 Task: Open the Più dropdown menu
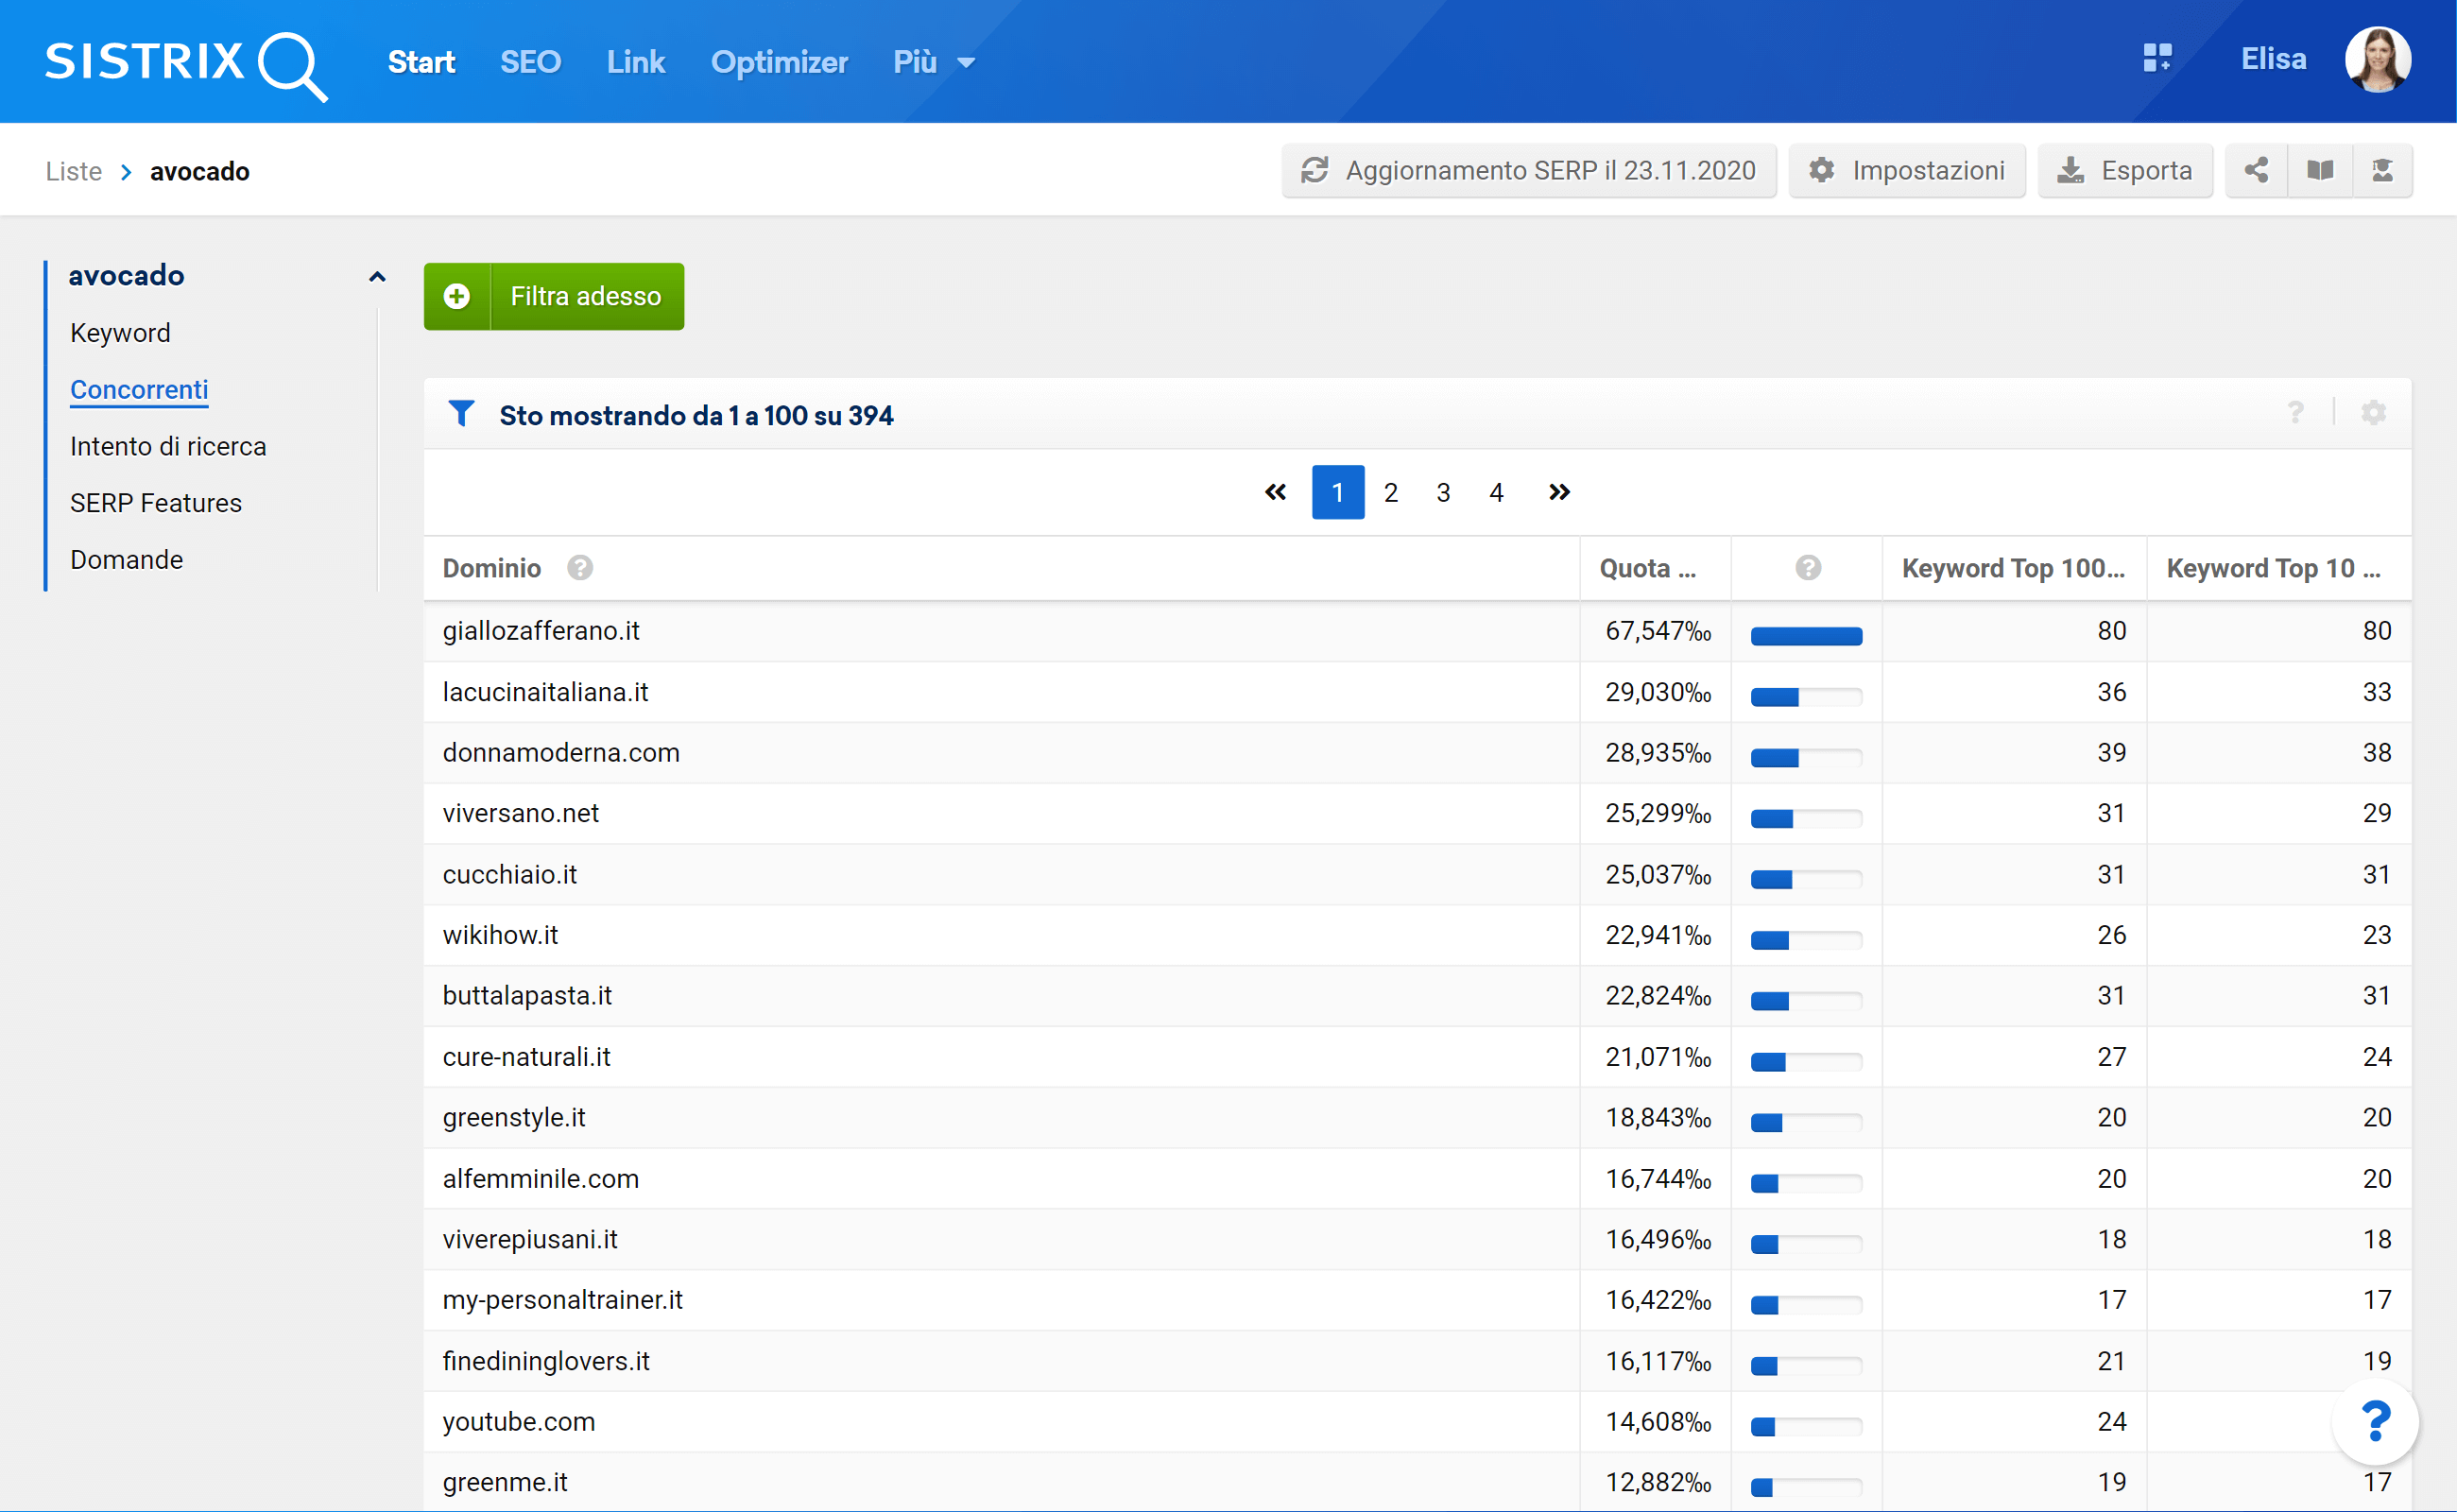(x=928, y=61)
